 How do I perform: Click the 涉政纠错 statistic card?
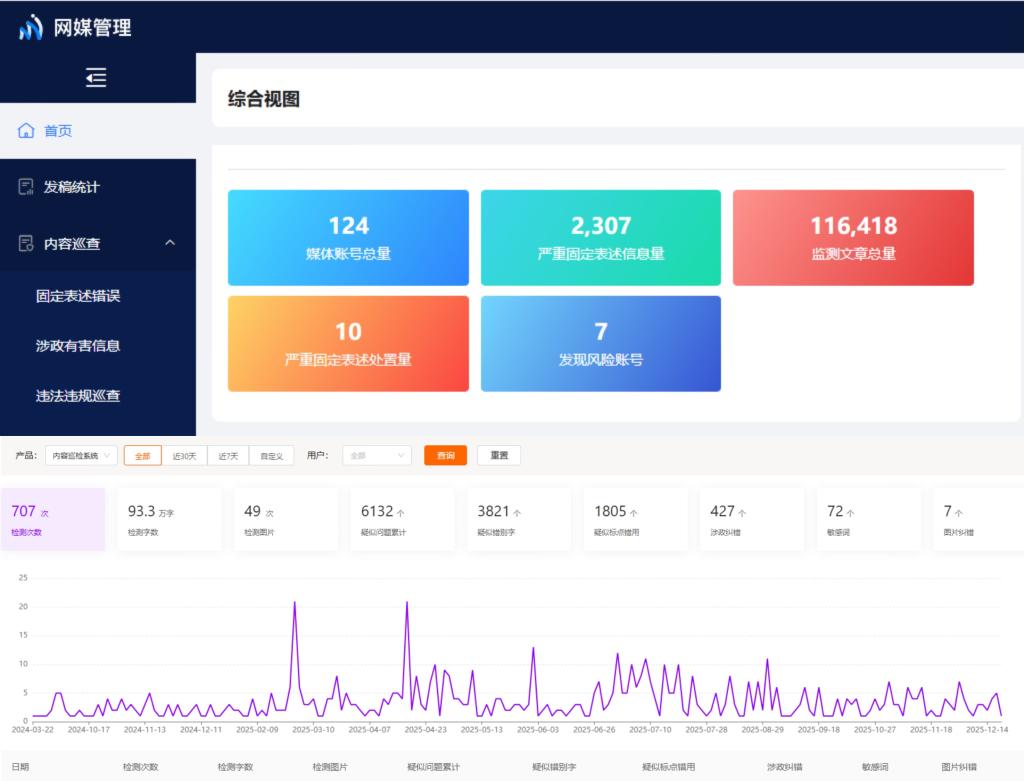point(752,518)
